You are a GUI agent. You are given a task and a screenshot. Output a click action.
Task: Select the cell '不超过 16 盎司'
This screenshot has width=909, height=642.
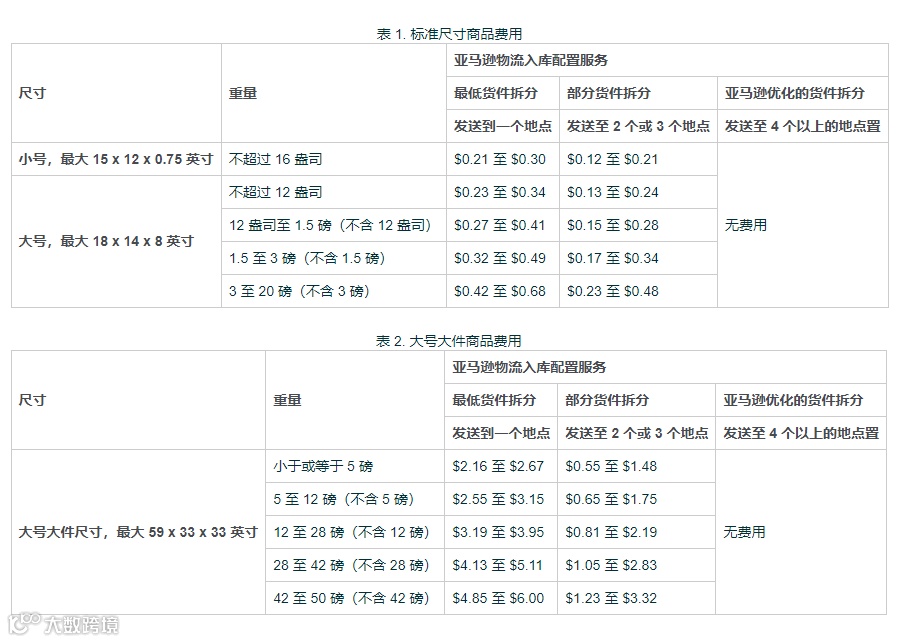coord(333,159)
